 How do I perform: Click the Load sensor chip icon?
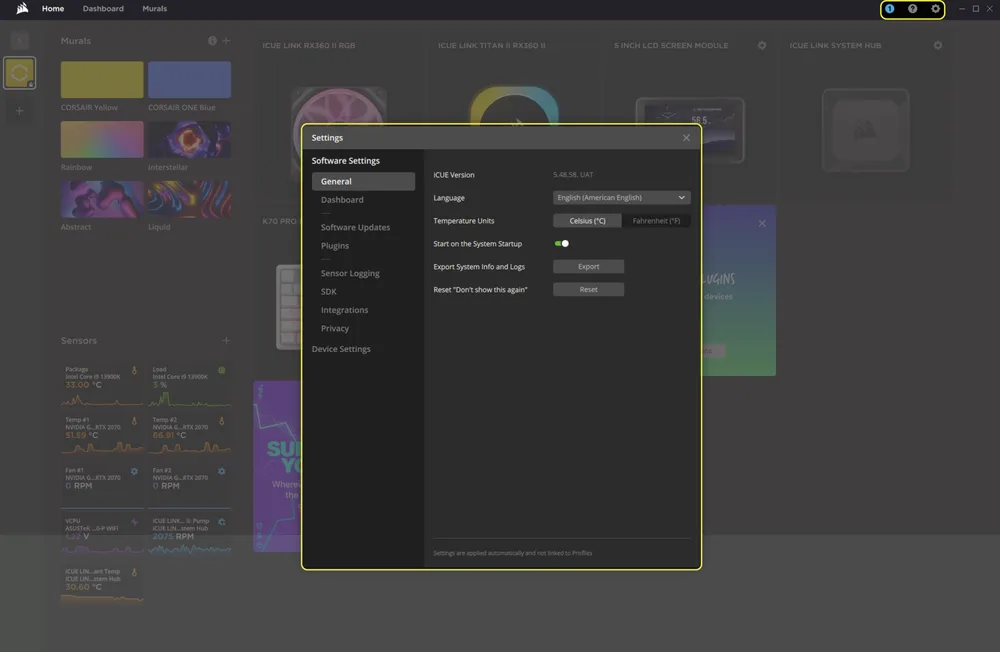221,371
